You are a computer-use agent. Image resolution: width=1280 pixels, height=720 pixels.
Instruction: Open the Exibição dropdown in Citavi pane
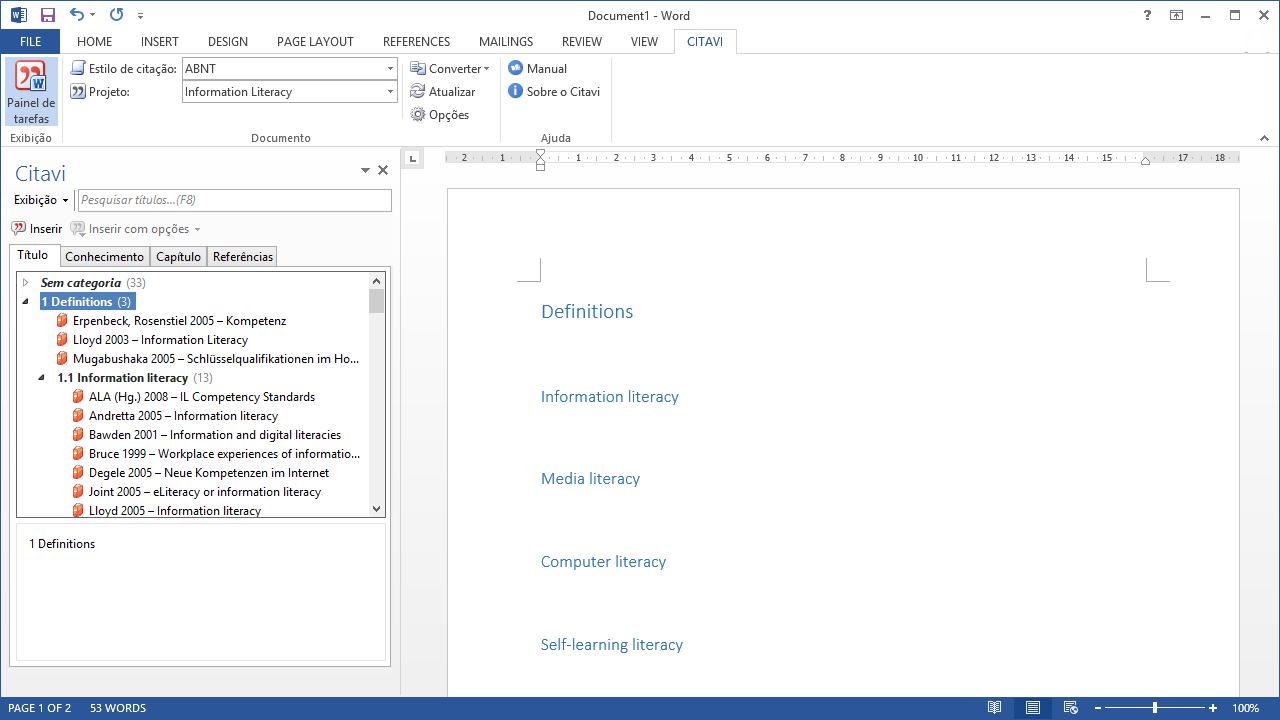tap(41, 200)
